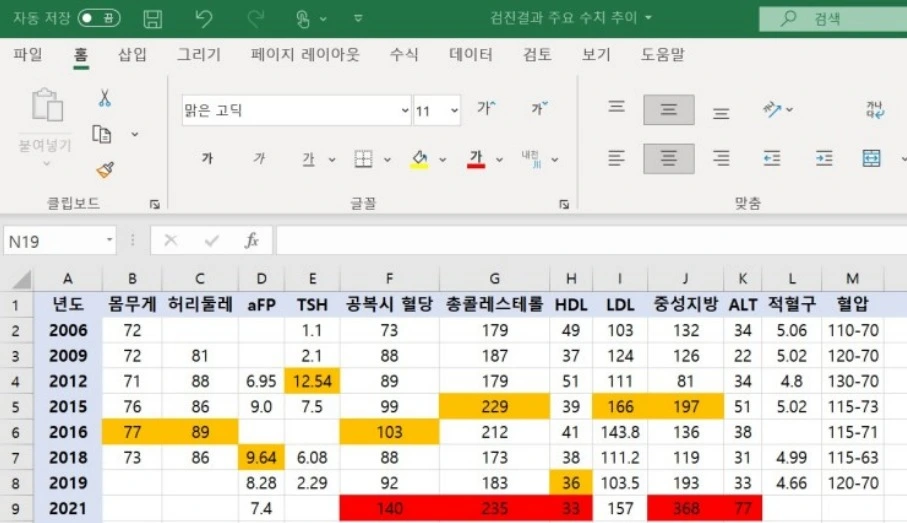Click the Save floppy disk icon
Screen dimensions: 907x523
point(153,19)
